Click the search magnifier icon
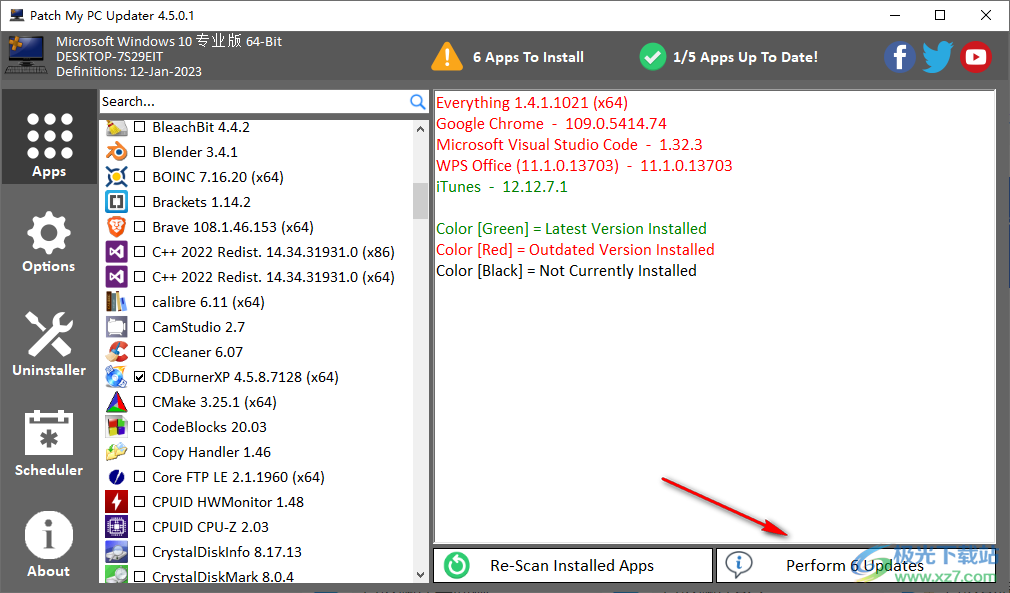 (x=418, y=102)
